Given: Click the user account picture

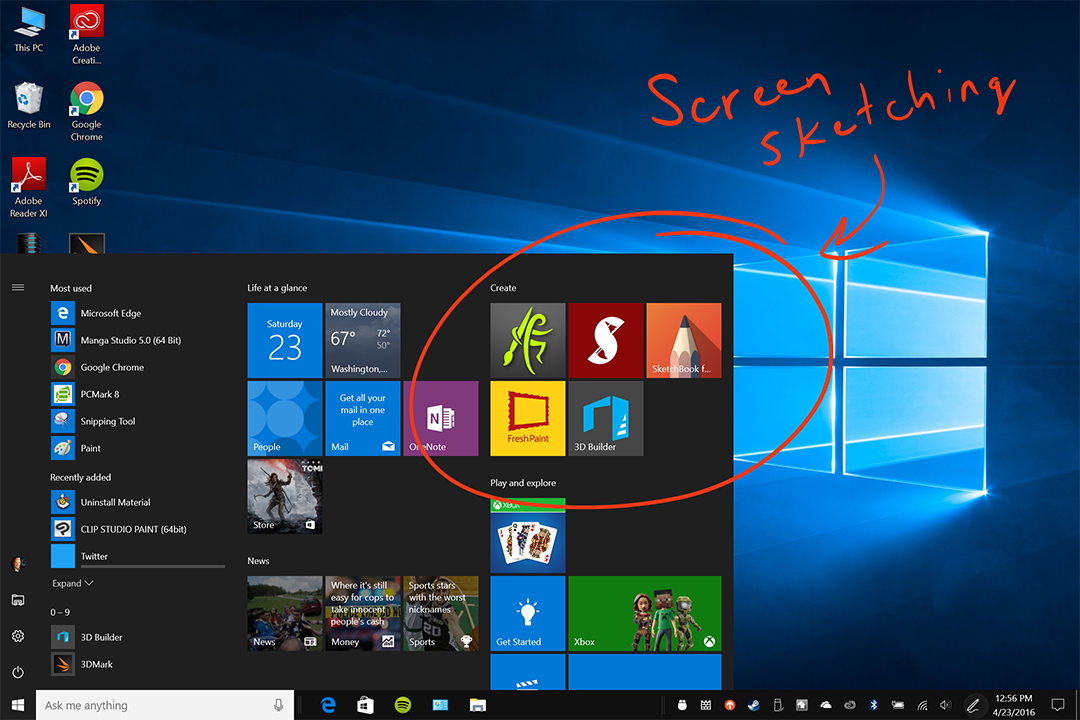Looking at the screenshot, I should [x=18, y=564].
